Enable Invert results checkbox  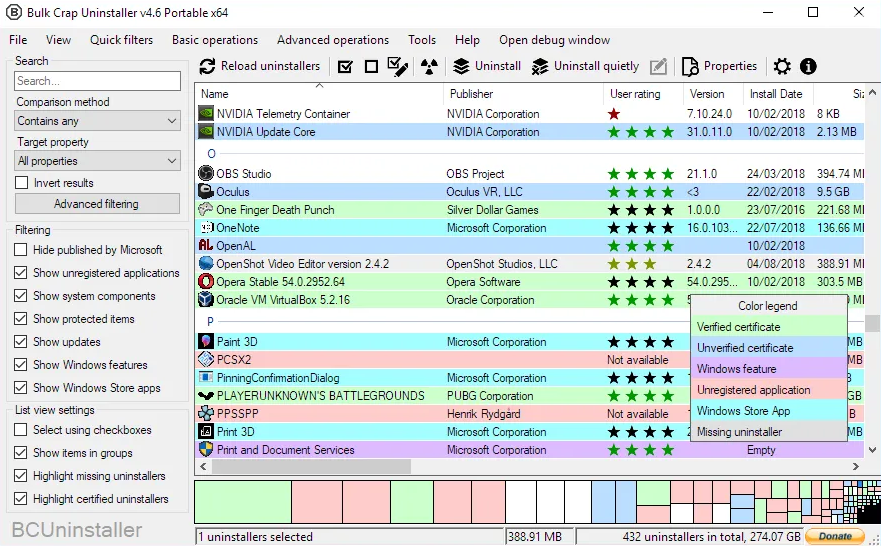pyautogui.click(x=21, y=183)
